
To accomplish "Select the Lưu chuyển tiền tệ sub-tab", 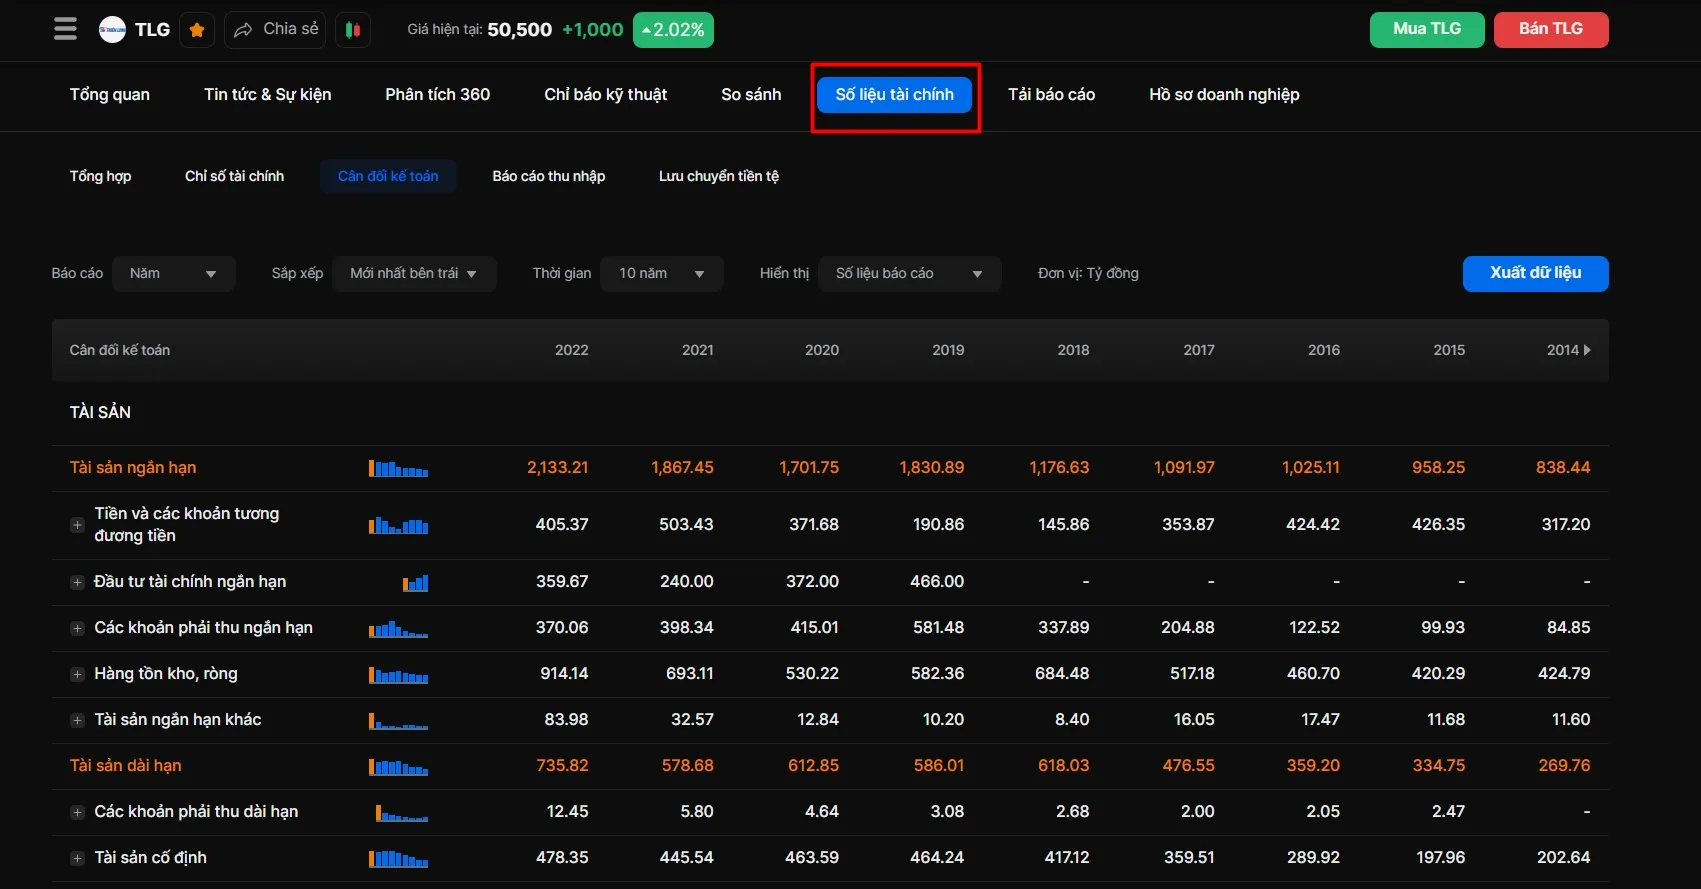I will pyautogui.click(x=719, y=176).
